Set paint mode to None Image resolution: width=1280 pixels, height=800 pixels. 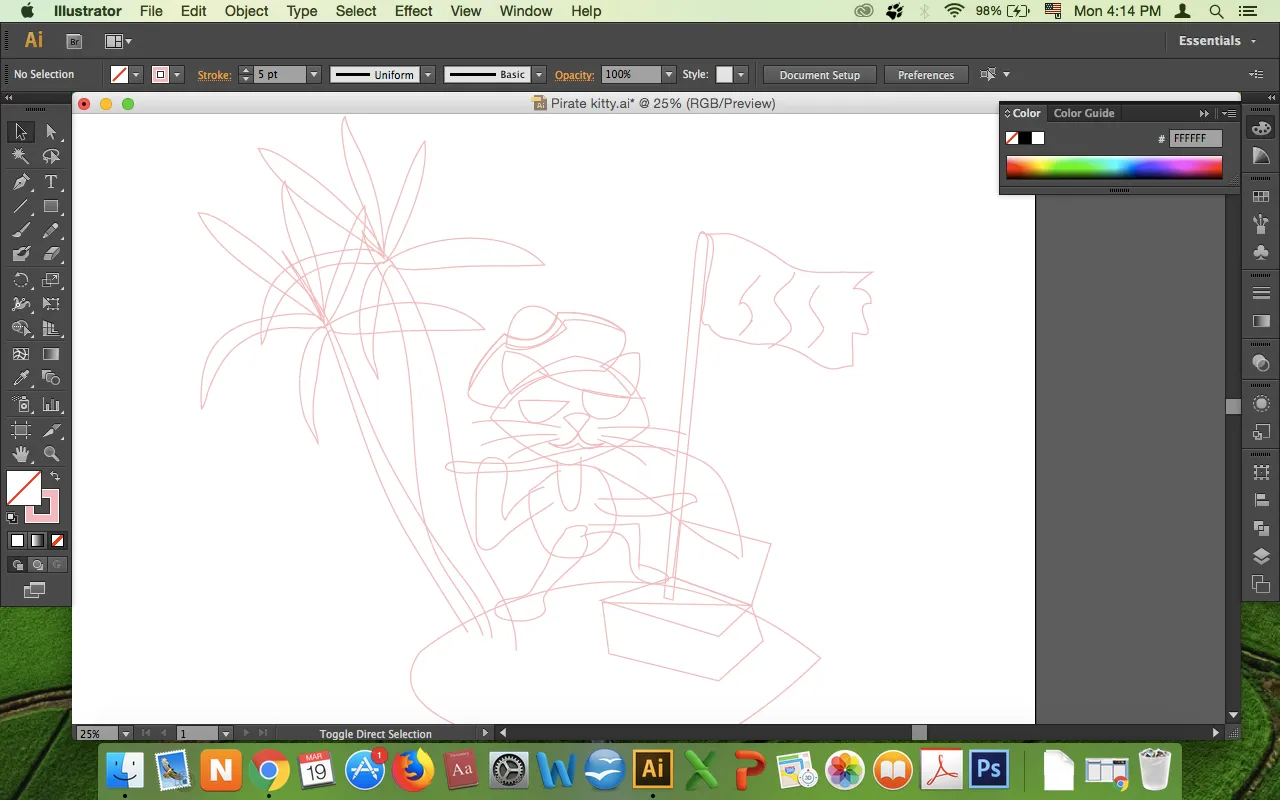(x=57, y=540)
